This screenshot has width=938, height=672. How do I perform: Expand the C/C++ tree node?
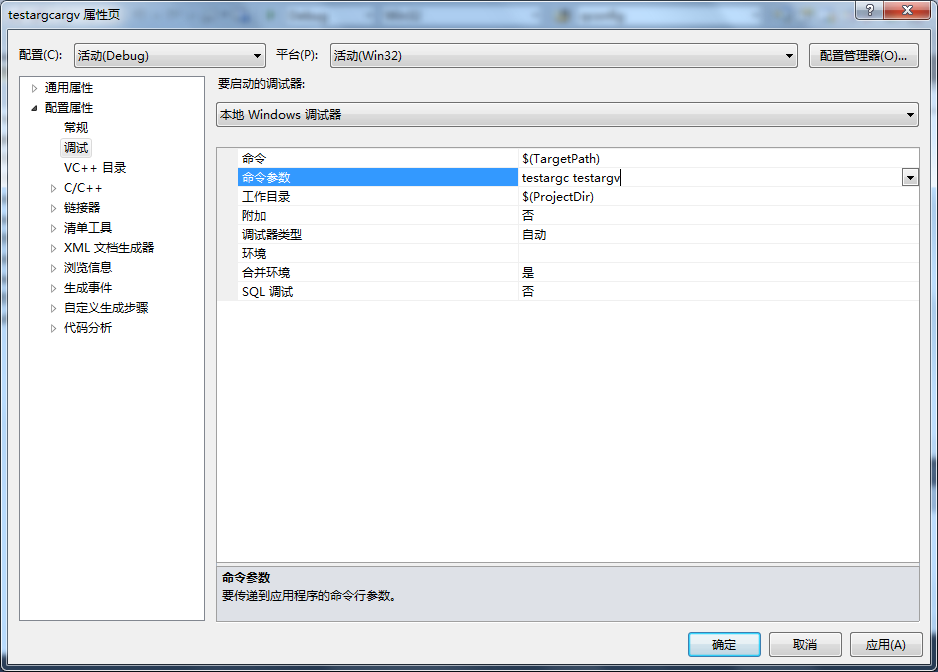[x=54, y=188]
